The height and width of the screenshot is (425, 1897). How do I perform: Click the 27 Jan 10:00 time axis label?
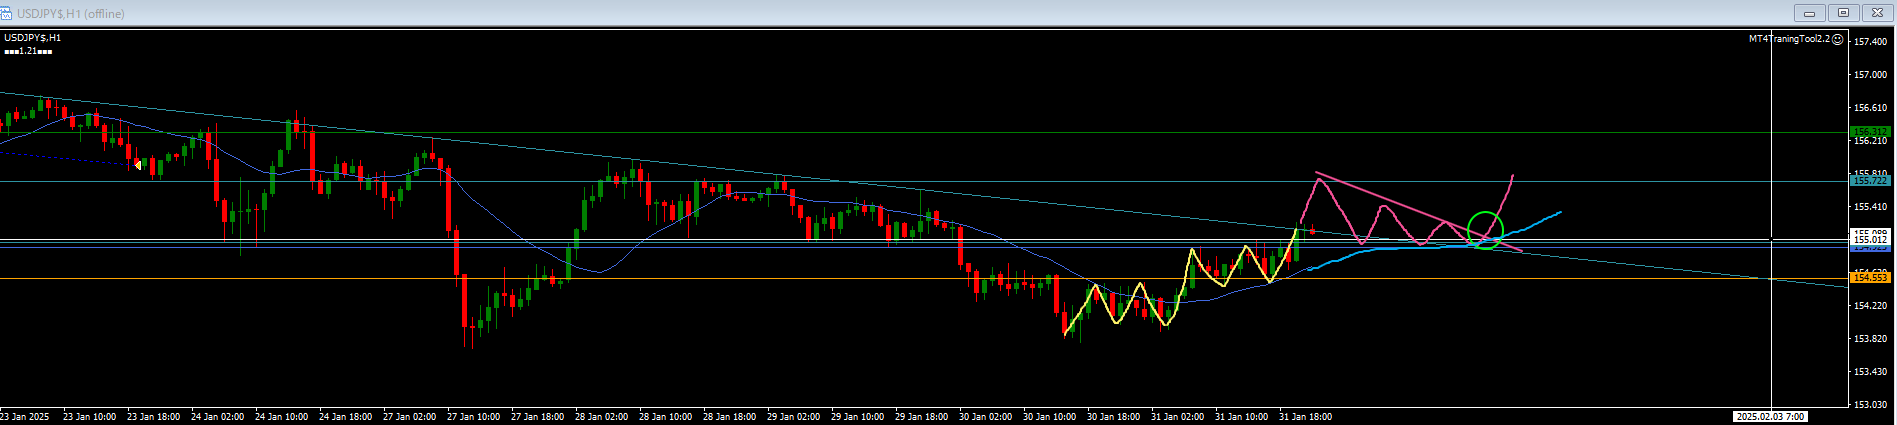(x=473, y=416)
